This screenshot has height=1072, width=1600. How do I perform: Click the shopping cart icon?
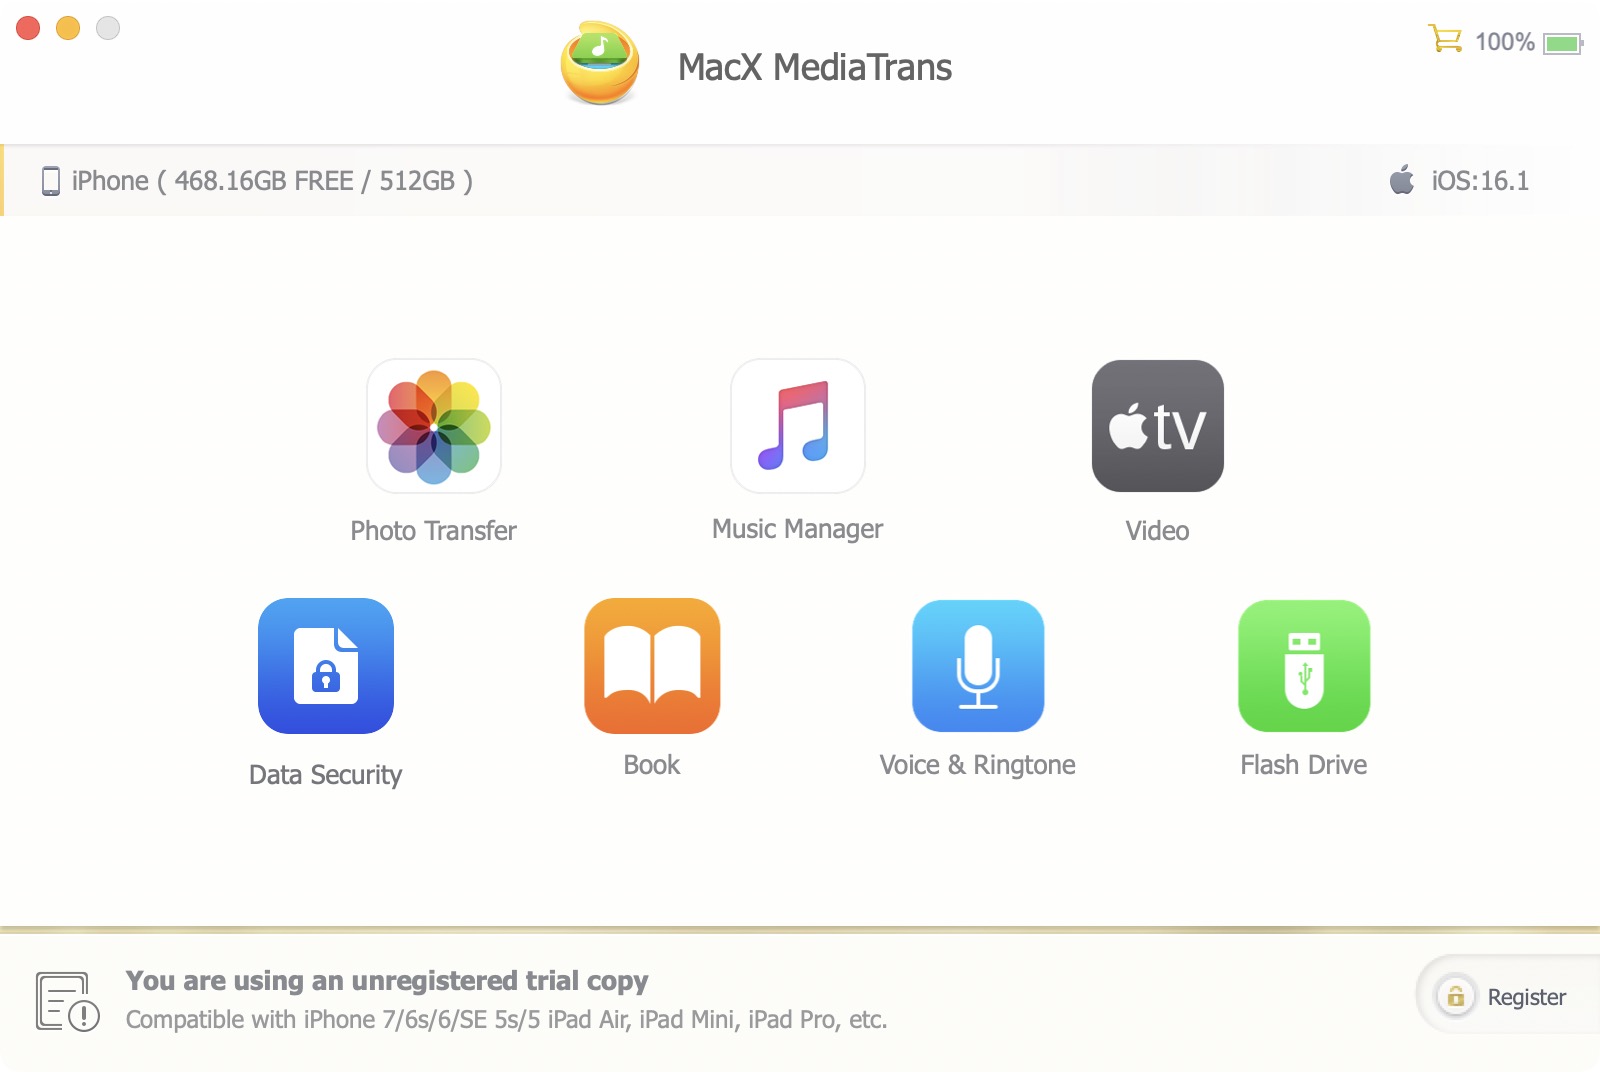(x=1445, y=39)
